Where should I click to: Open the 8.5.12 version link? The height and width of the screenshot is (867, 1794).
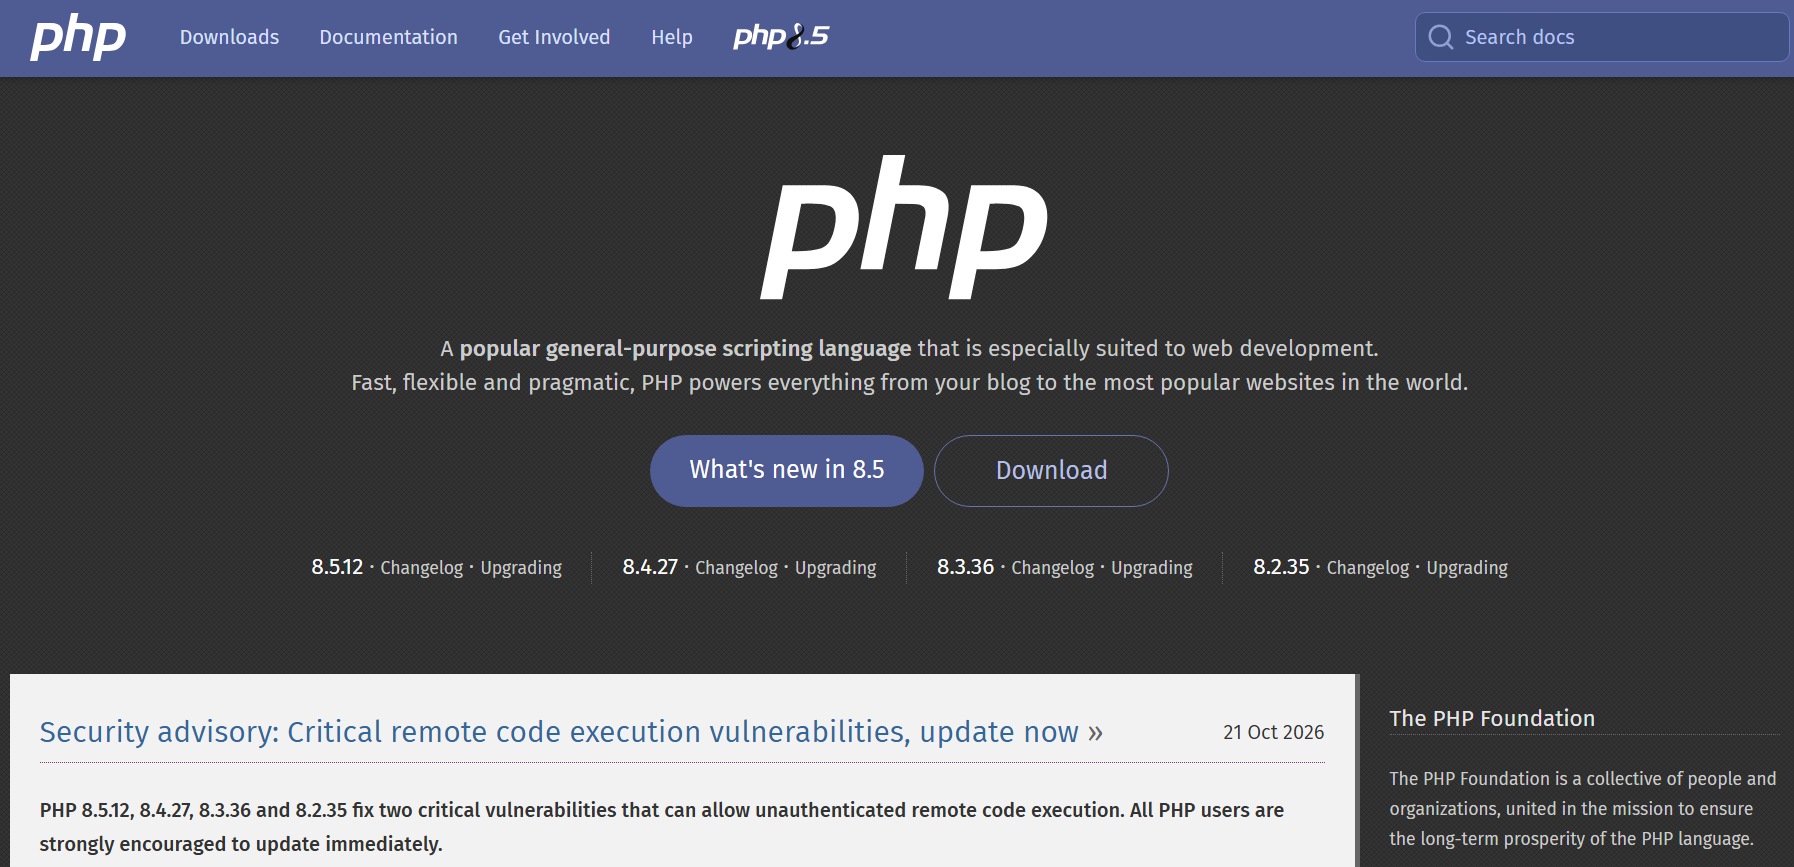pyautogui.click(x=337, y=567)
